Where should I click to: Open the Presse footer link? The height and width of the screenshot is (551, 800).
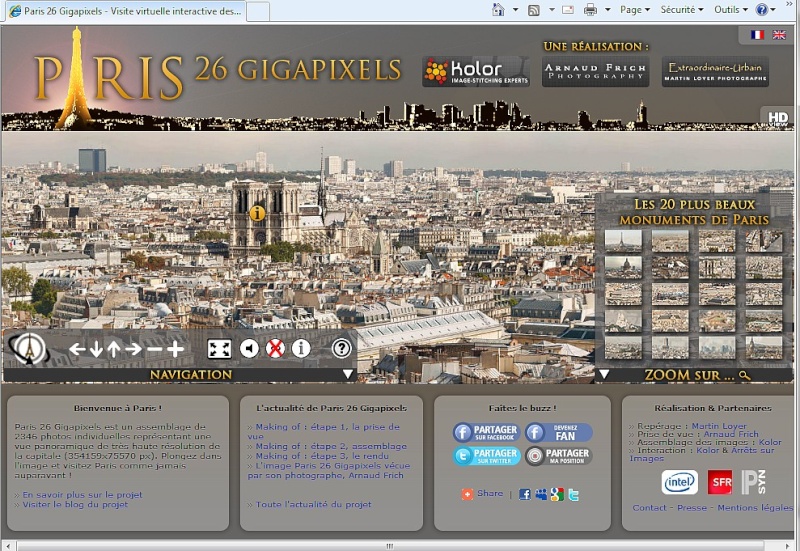point(692,508)
